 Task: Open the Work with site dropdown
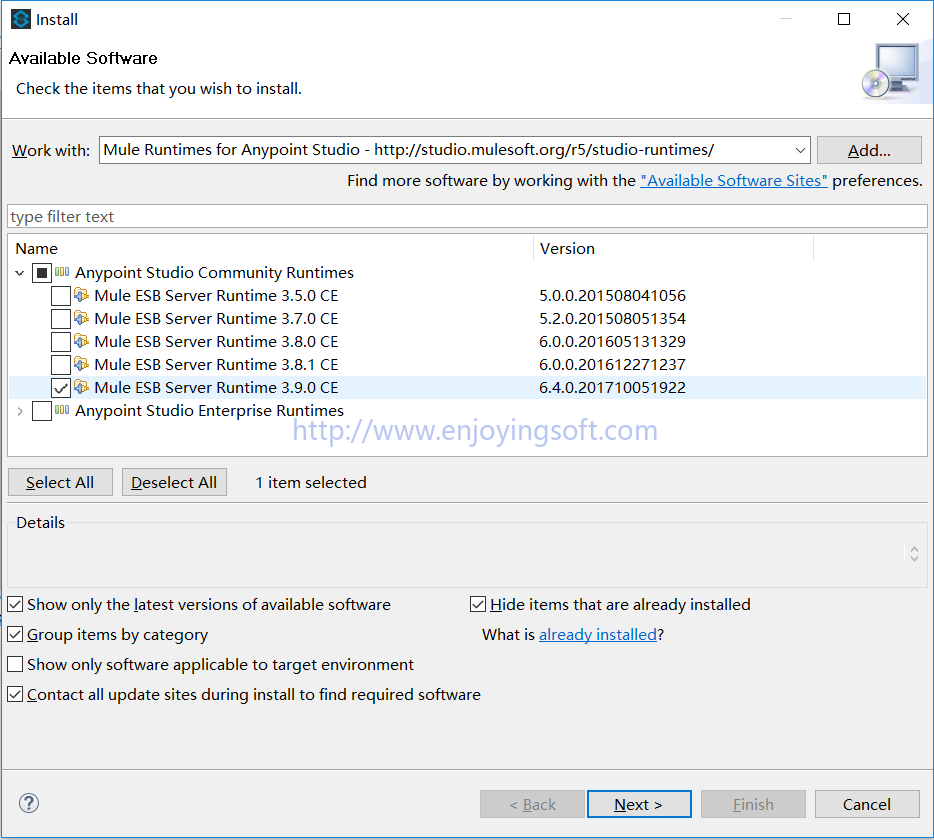click(x=800, y=150)
